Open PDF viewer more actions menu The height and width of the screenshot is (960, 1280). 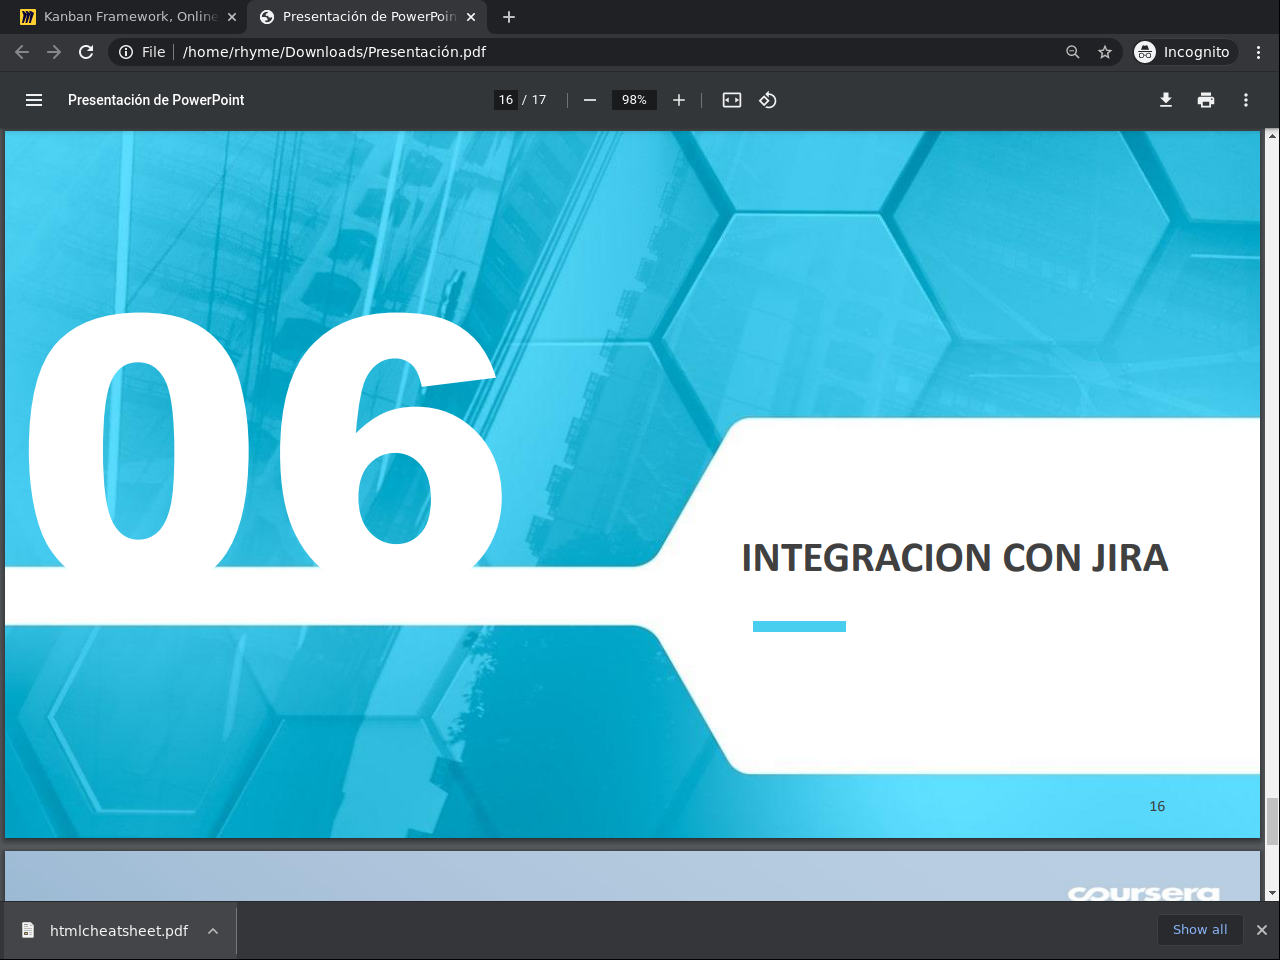point(1246,100)
